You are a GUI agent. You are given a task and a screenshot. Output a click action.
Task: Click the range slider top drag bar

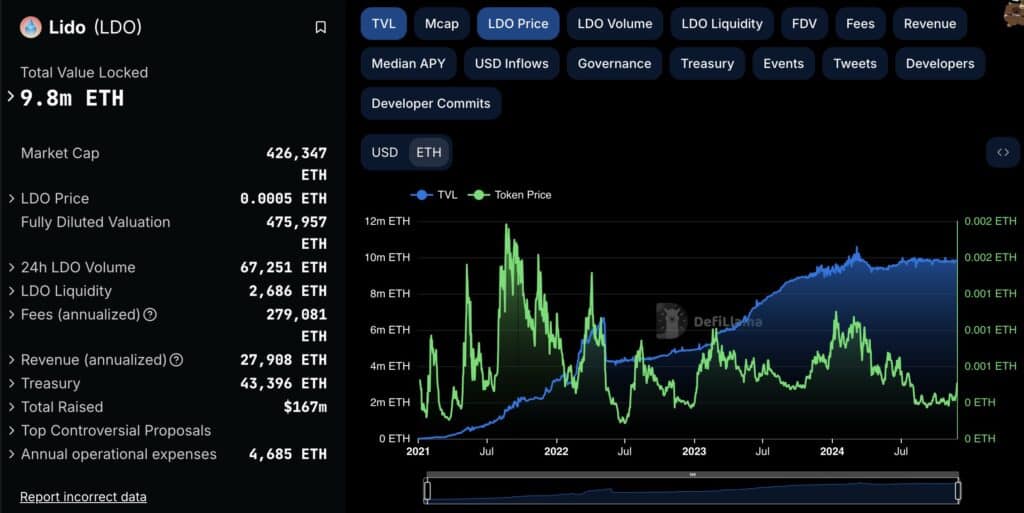692,475
